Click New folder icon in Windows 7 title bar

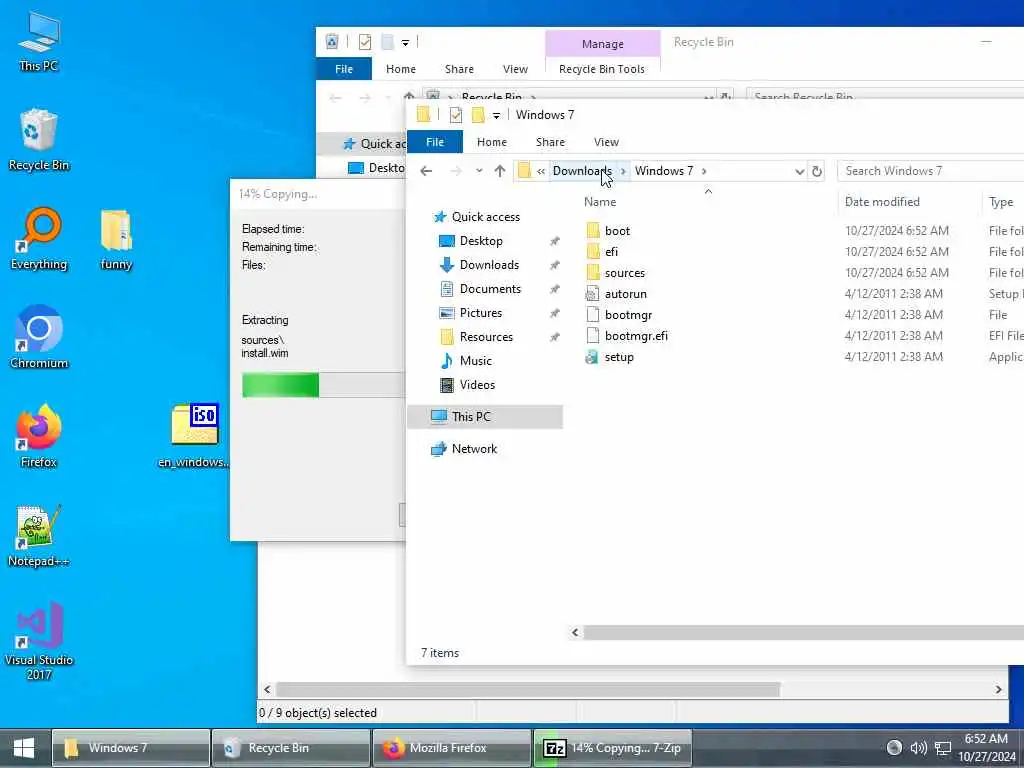tap(478, 115)
